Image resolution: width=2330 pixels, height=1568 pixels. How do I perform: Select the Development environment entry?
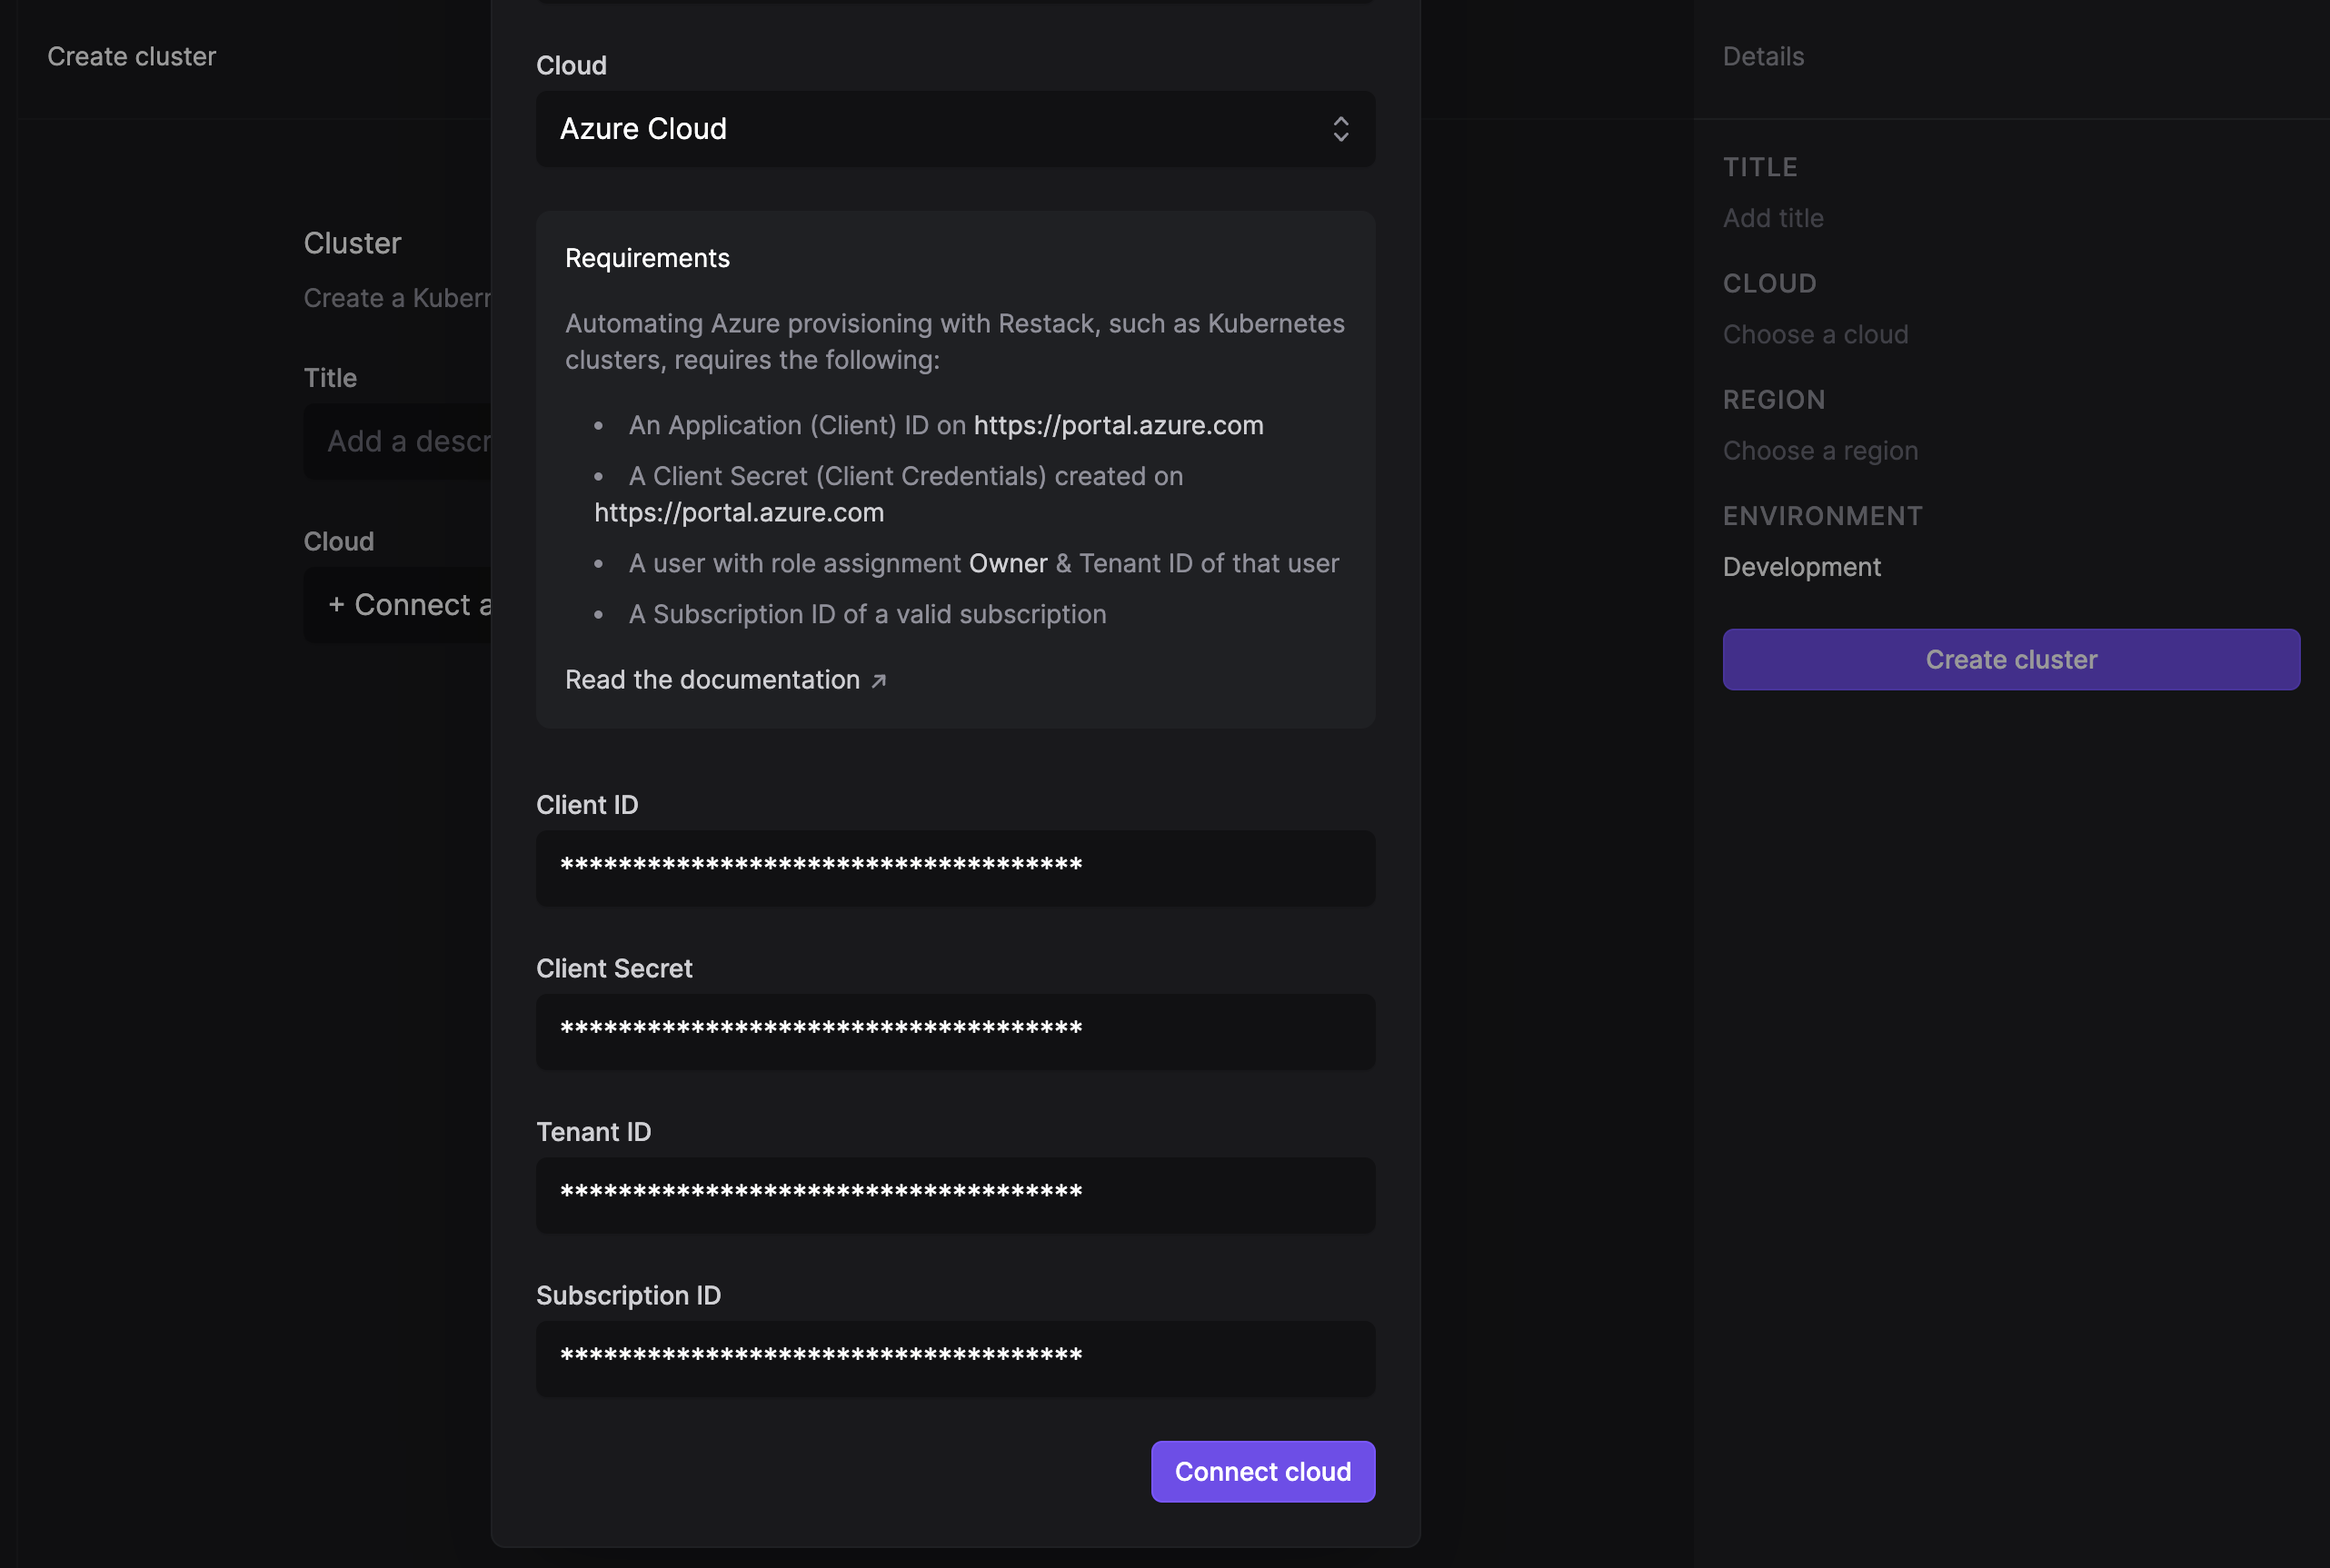coord(1800,566)
